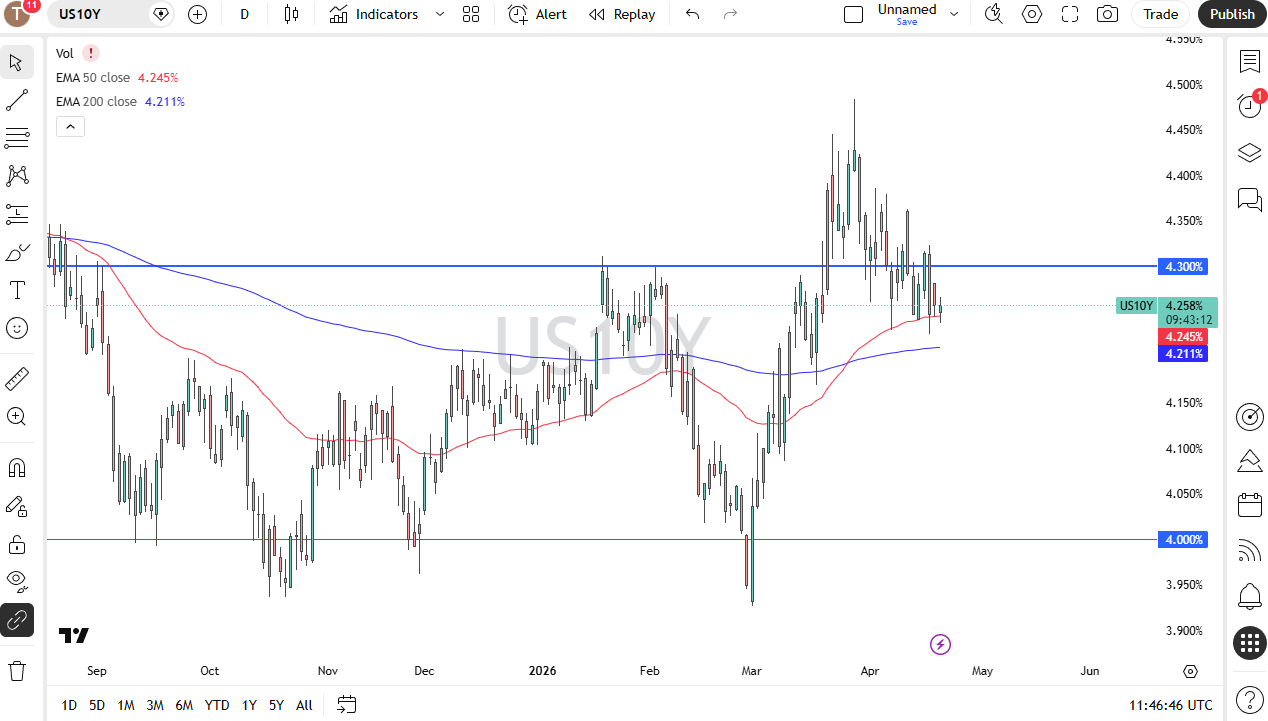The width and height of the screenshot is (1268, 721).
Task: Open the Fibonacci retracement tools
Action: (x=17, y=138)
